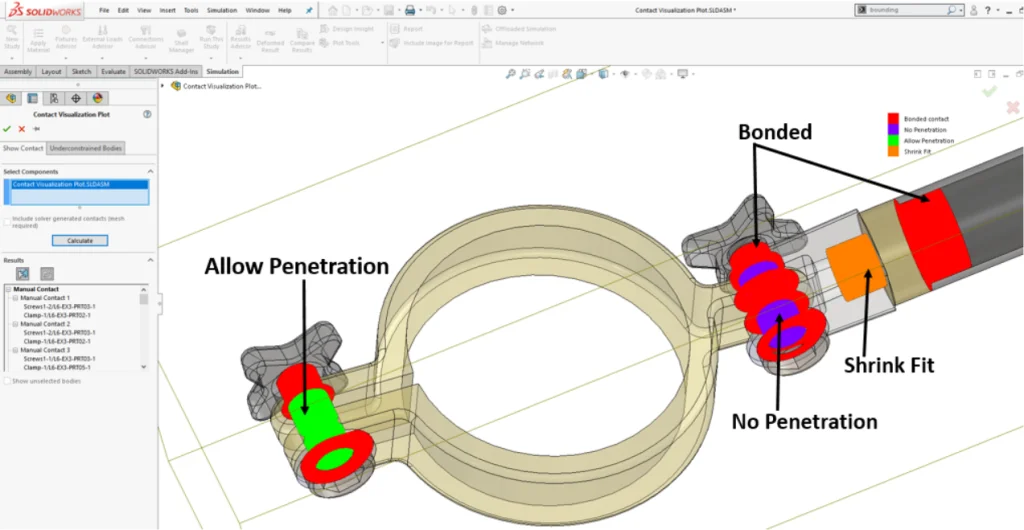The image size is (1024, 530).
Task: Toggle Include solver generated contacts checkbox
Action: pos(7,222)
